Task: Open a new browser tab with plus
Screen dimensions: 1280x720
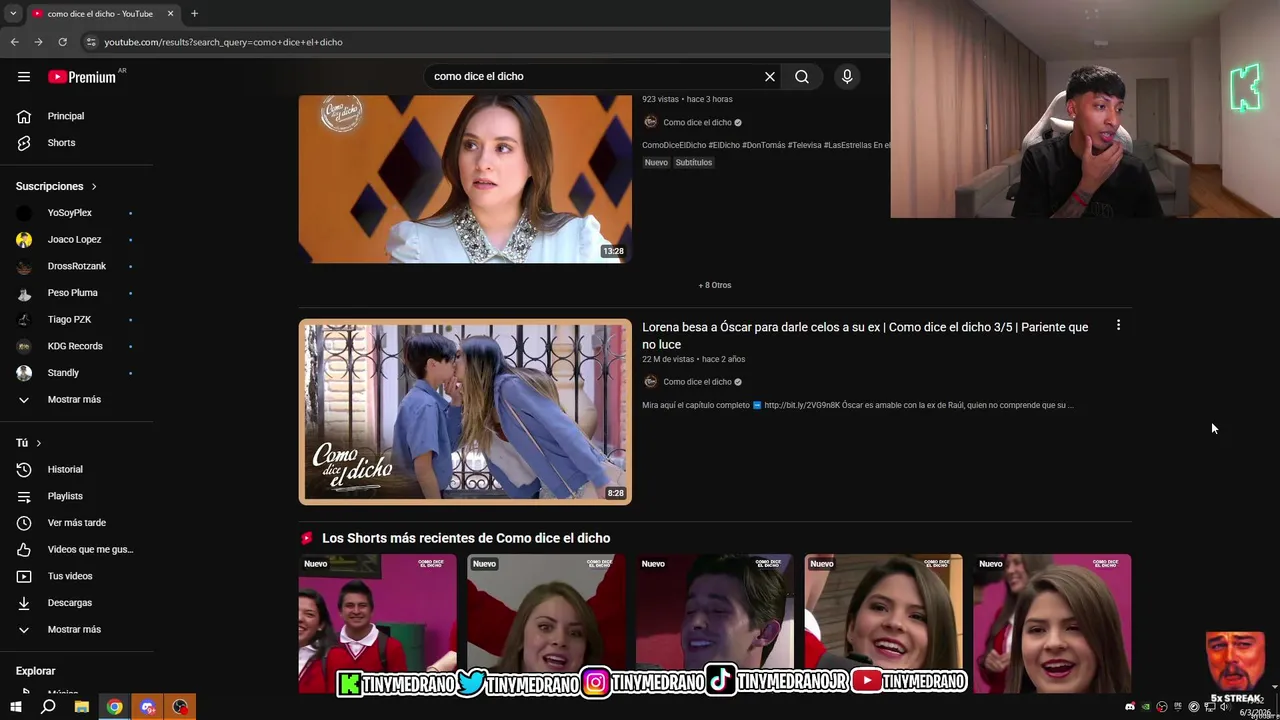Action: tap(194, 13)
